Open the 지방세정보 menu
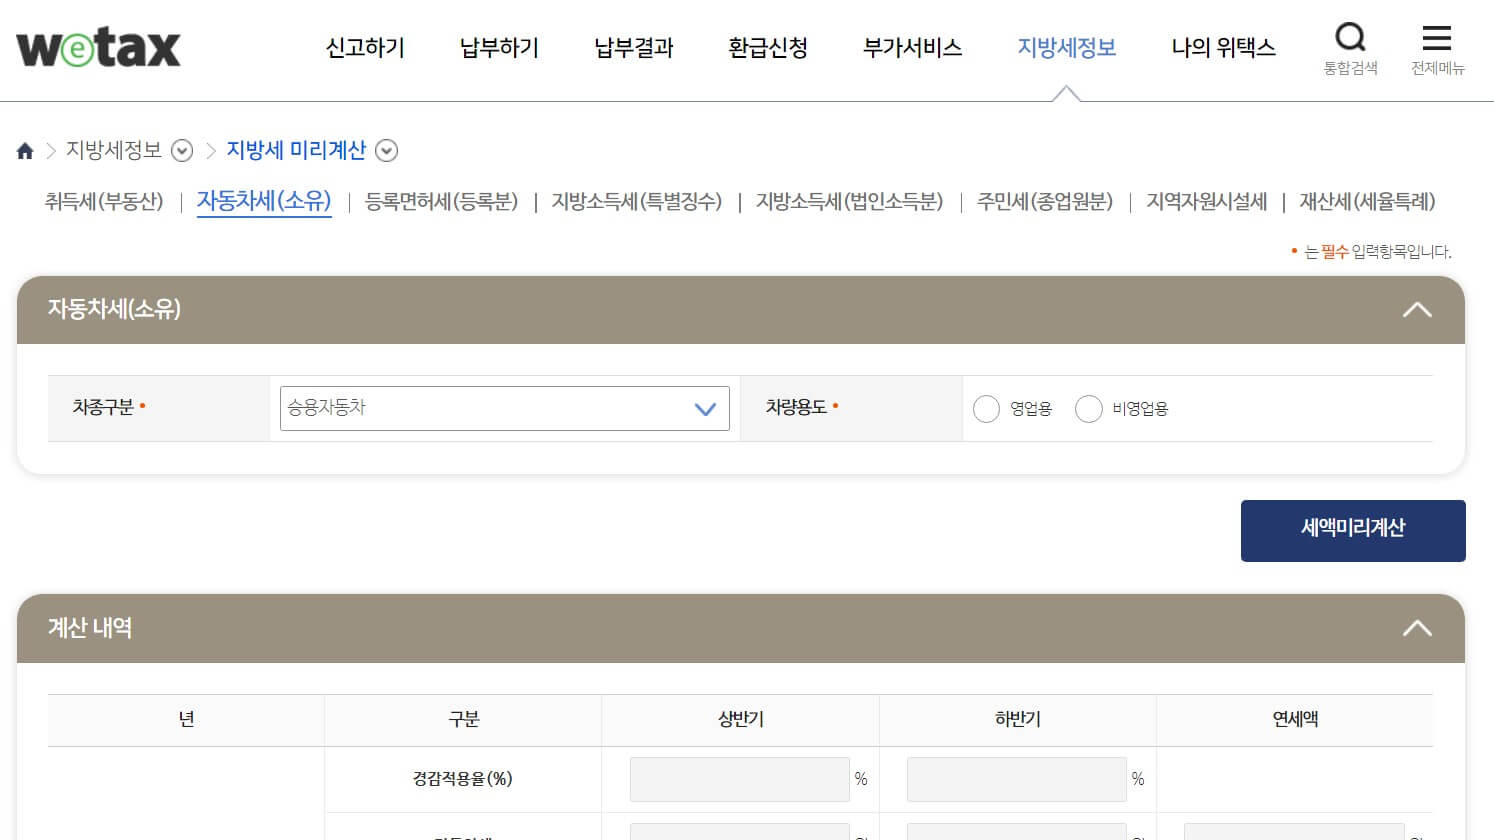This screenshot has height=840, width=1494. pos(1066,47)
